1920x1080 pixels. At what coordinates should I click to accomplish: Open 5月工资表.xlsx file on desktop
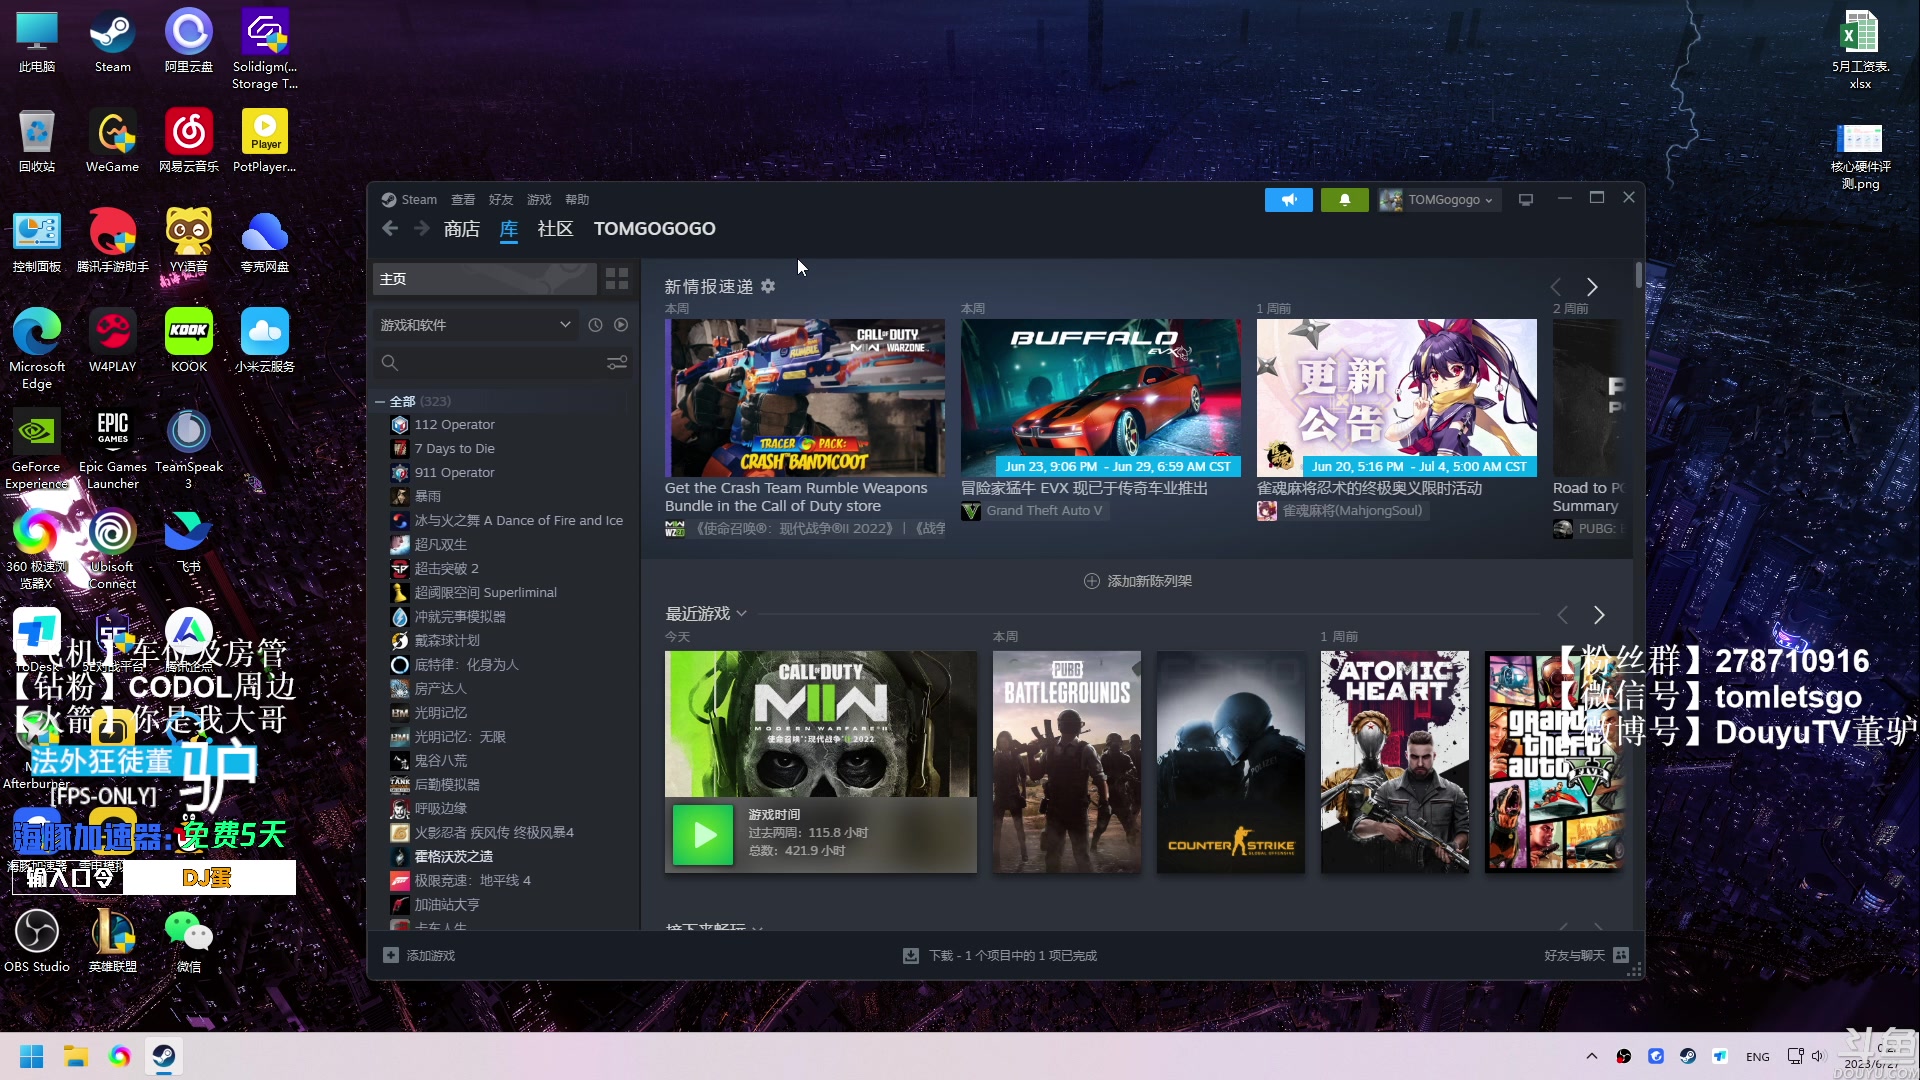(x=1860, y=49)
